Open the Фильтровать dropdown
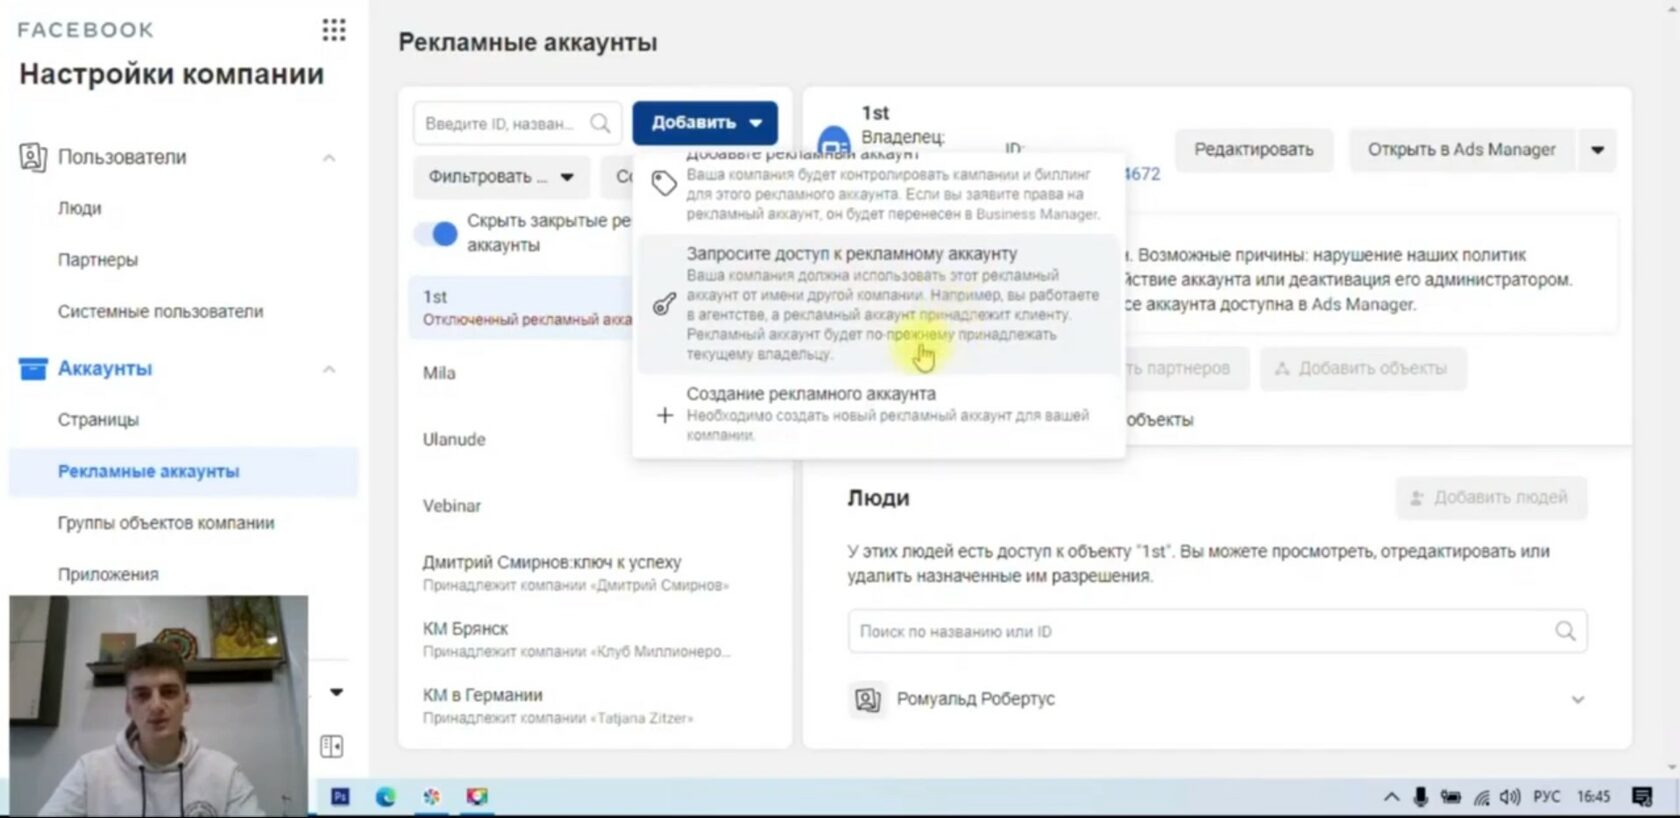The width and height of the screenshot is (1680, 818). tap(501, 177)
